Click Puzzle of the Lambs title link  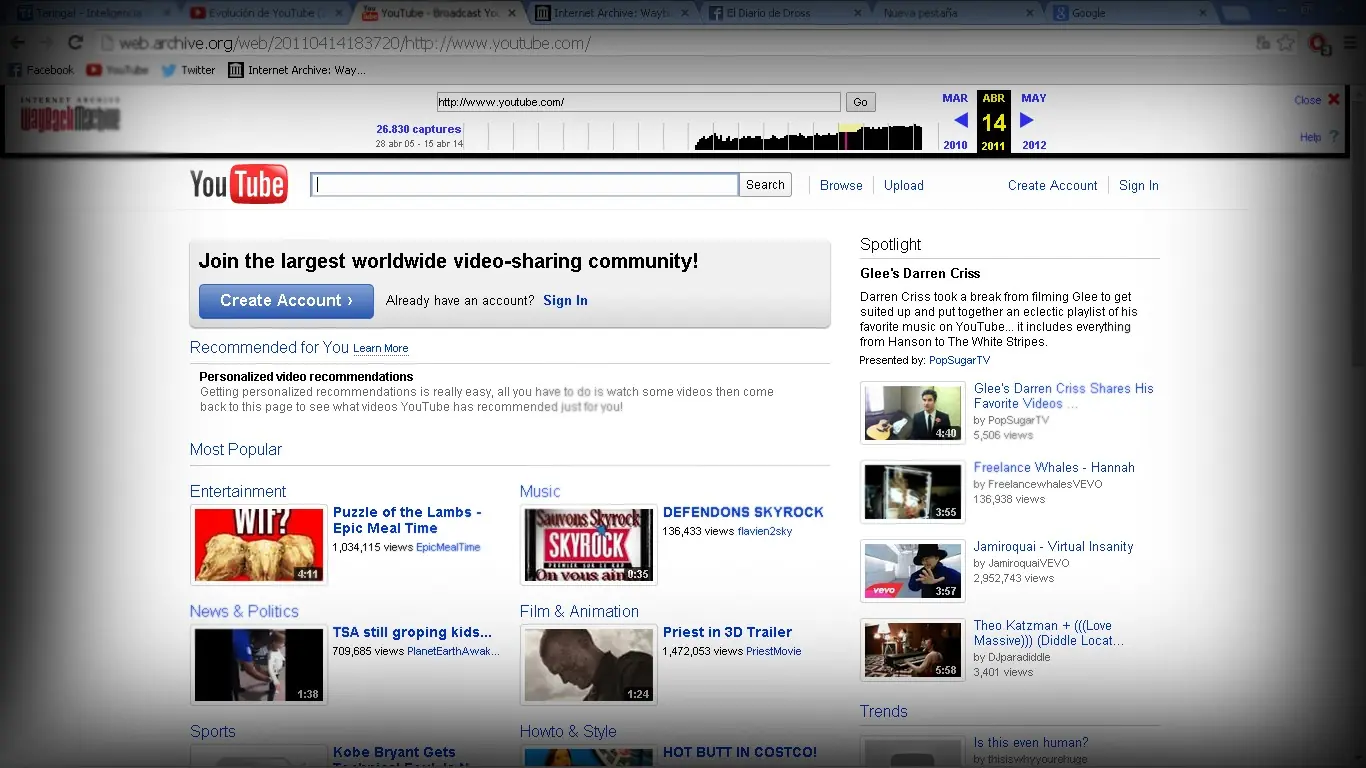407,520
